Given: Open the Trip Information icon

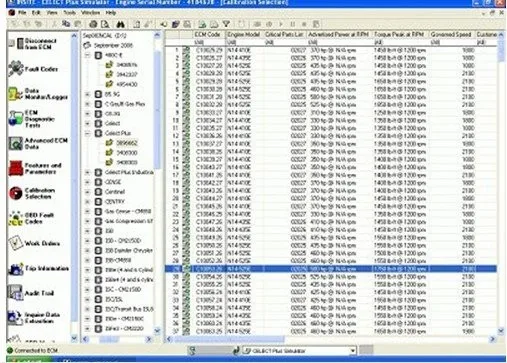Looking at the screenshot, I should point(15,268).
